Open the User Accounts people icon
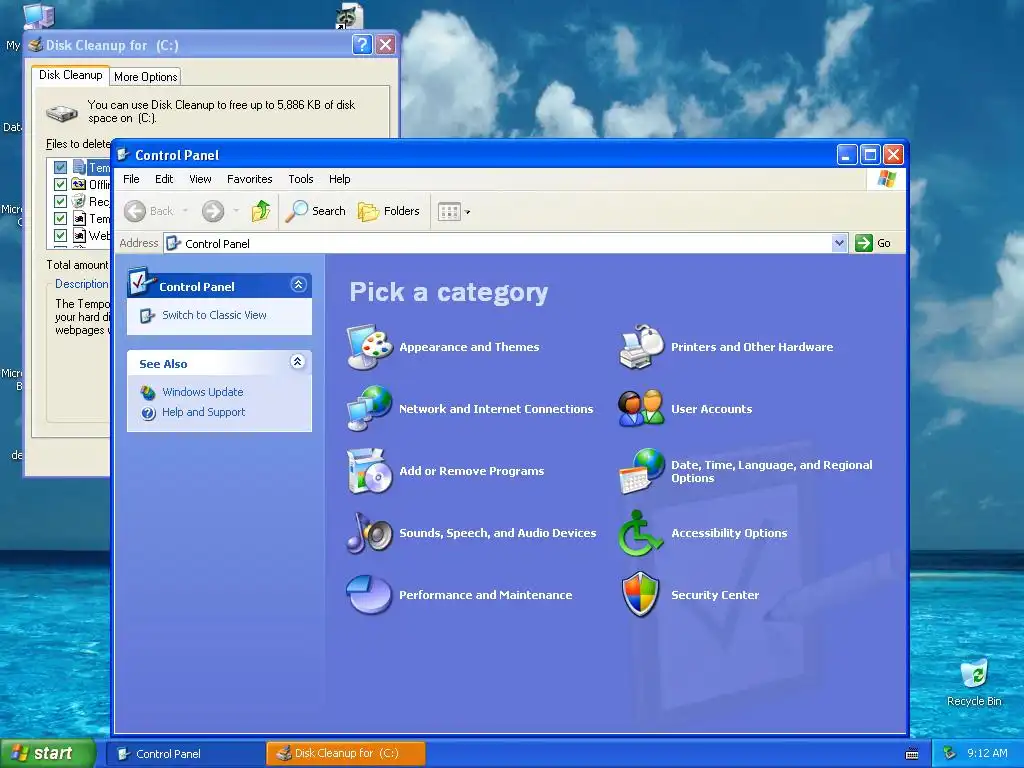 pos(641,409)
